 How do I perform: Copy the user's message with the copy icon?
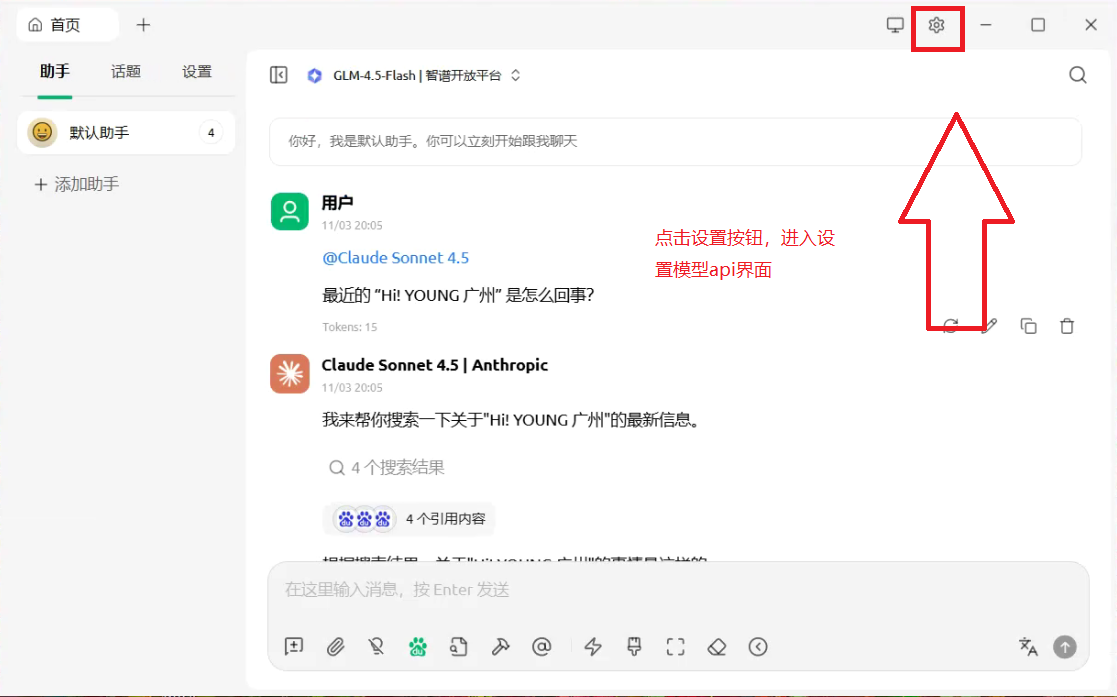click(1028, 325)
